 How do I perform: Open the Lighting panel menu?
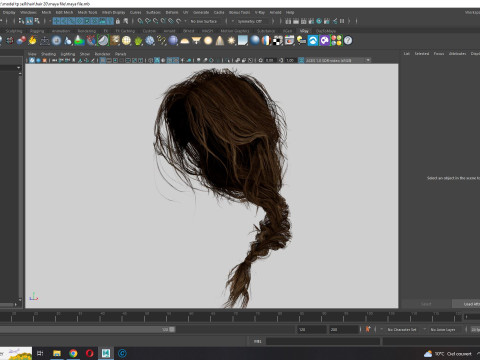click(x=68, y=54)
